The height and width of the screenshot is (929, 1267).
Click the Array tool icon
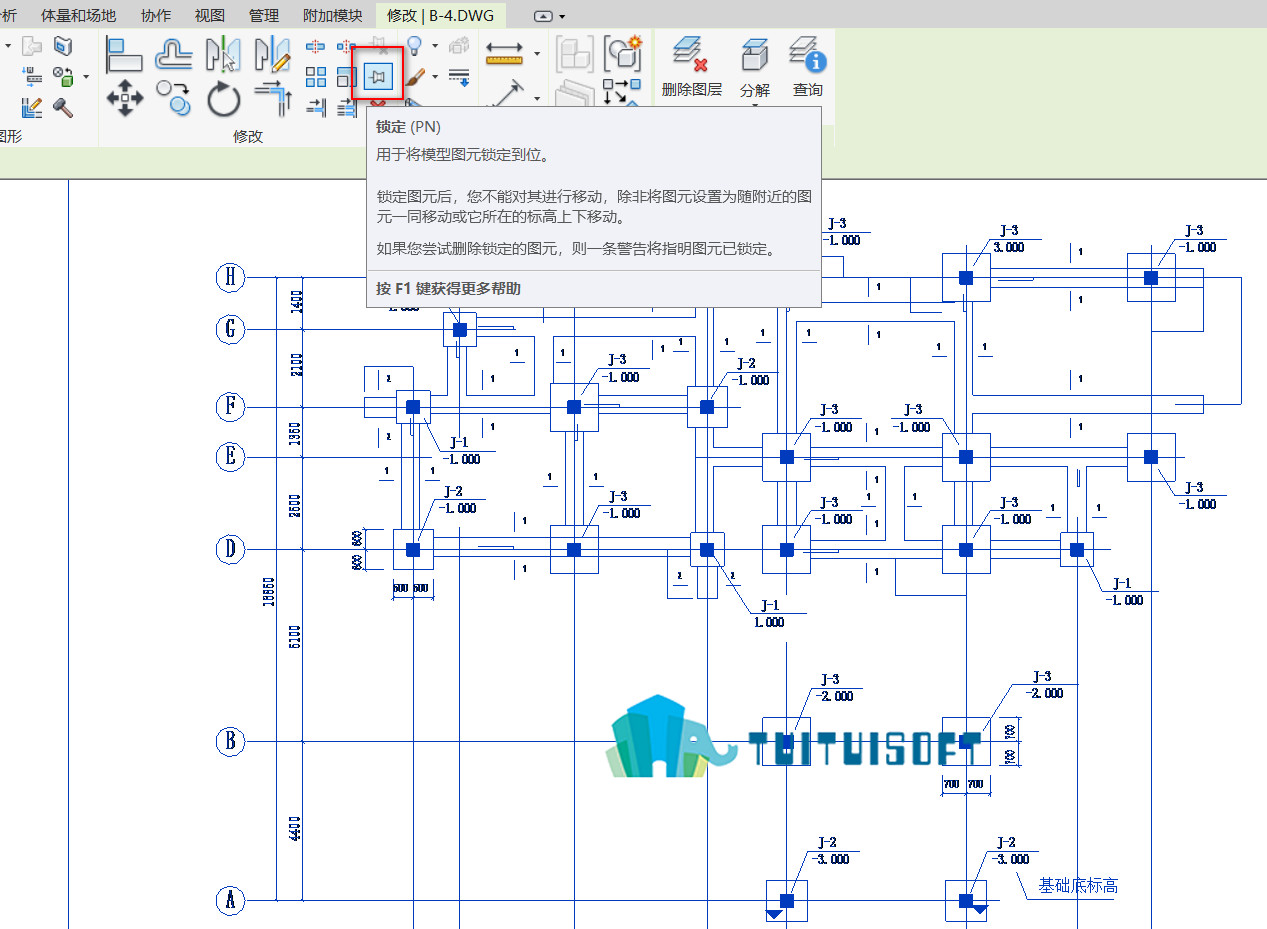316,77
